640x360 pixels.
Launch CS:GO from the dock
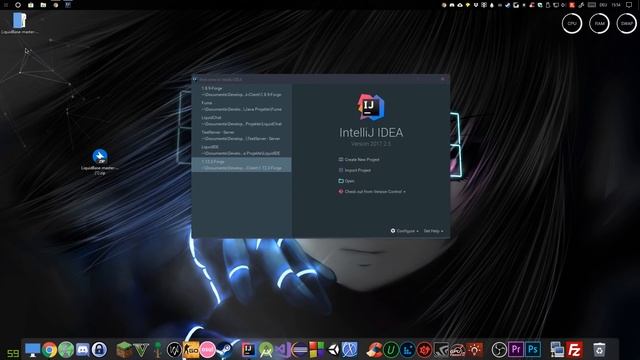click(x=191, y=350)
